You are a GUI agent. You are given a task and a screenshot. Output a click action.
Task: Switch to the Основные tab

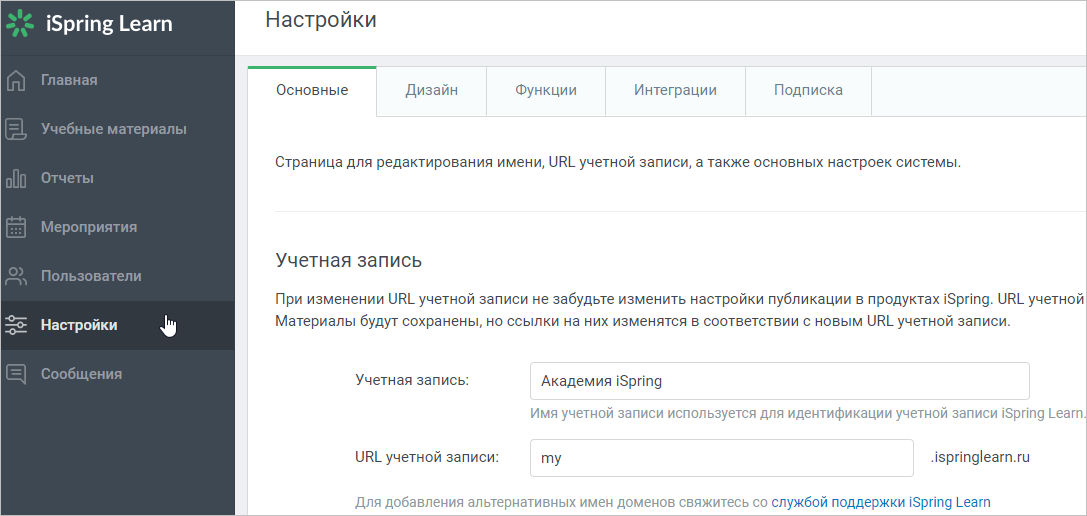312,91
